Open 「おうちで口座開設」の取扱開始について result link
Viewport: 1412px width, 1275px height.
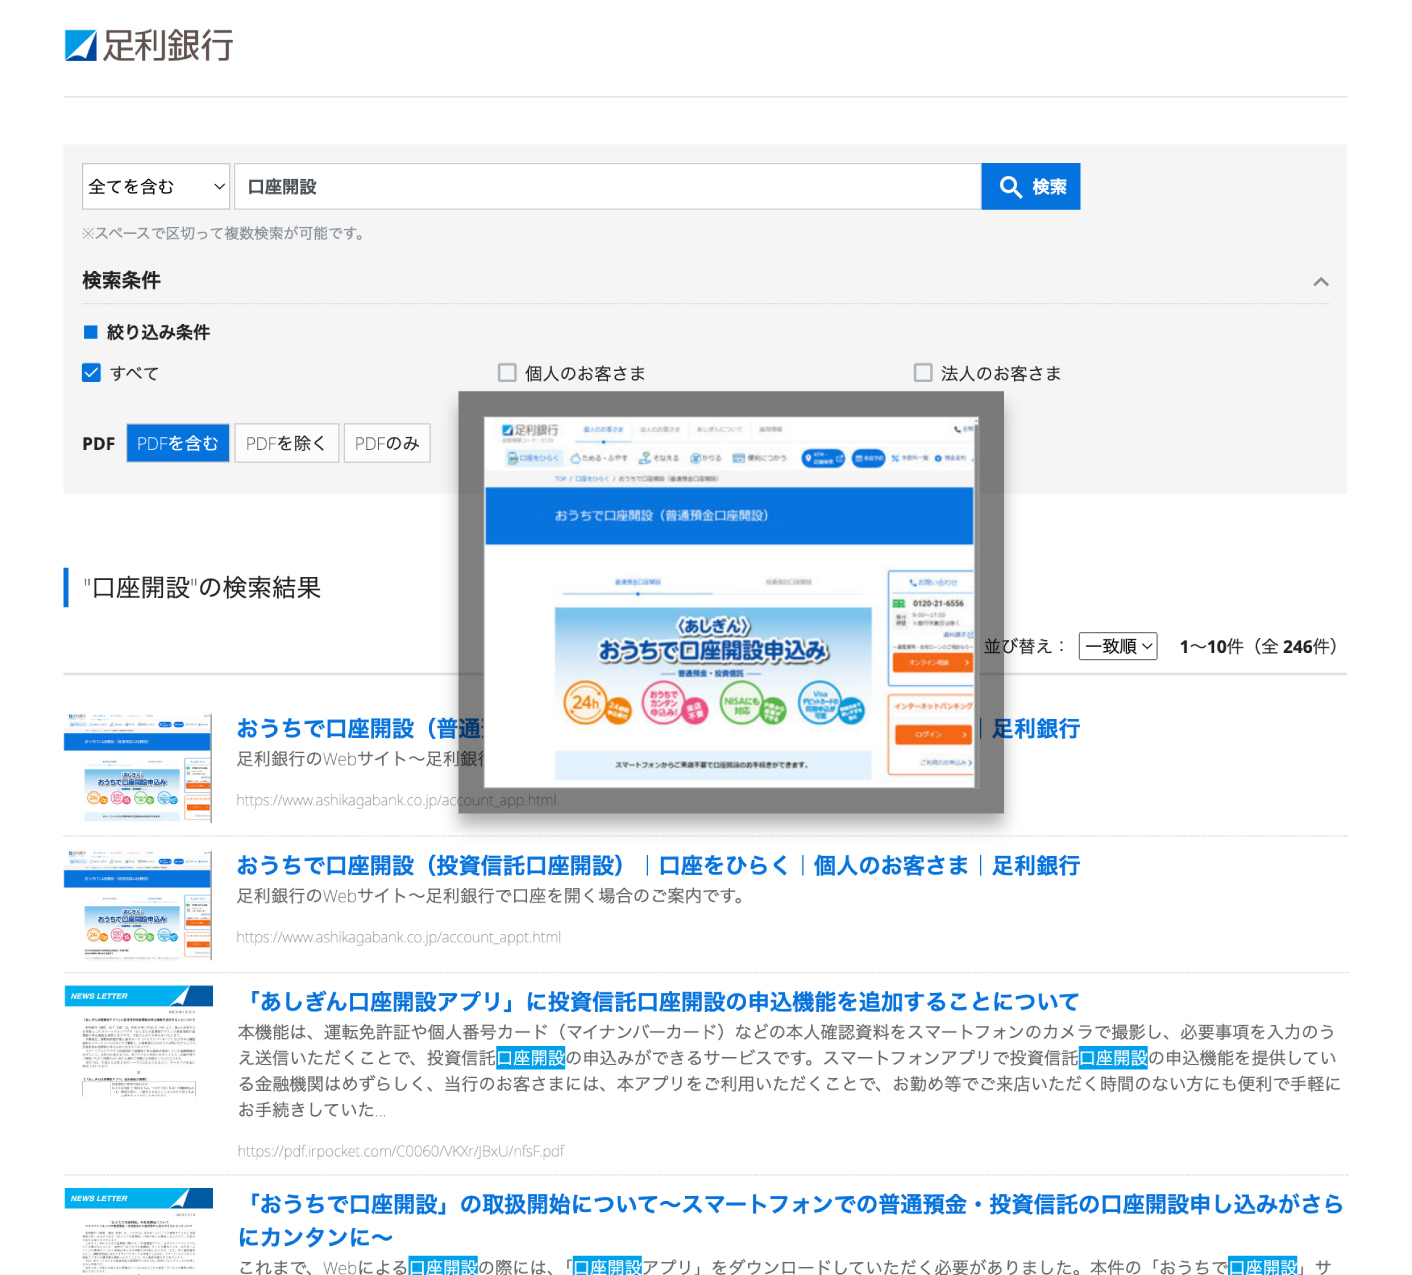point(791,1220)
